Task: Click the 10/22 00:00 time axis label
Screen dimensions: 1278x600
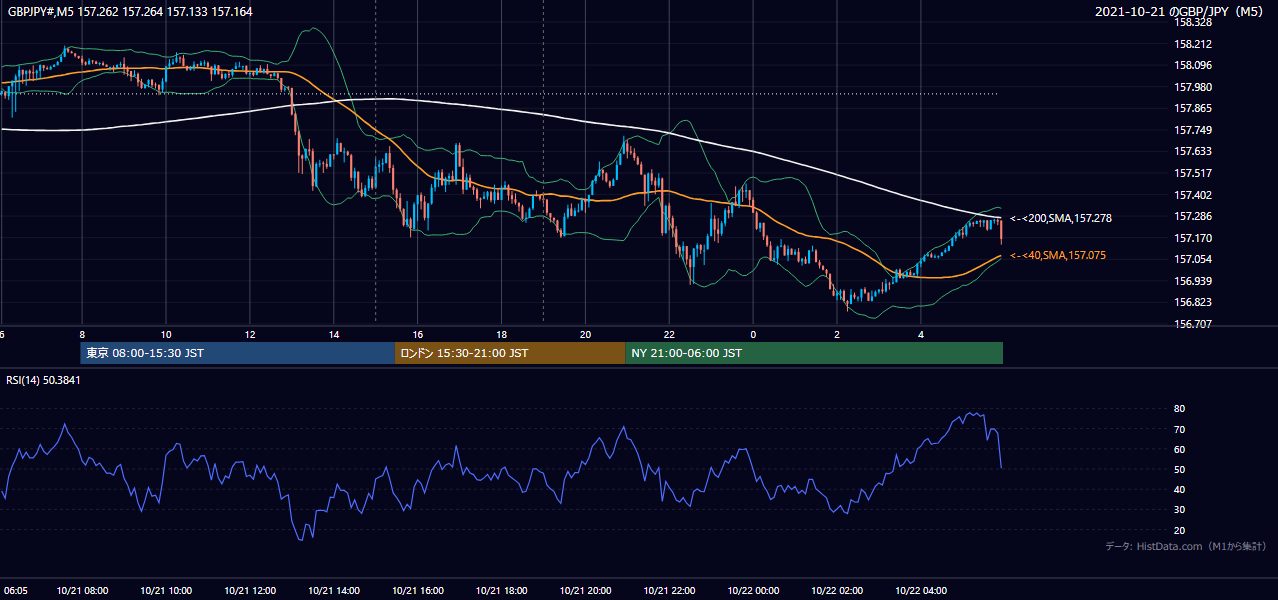Action: point(753,591)
